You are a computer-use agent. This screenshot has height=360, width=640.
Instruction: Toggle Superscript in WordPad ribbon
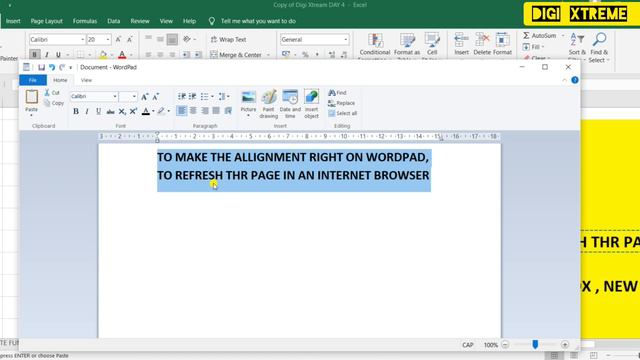pyautogui.click(x=133, y=111)
